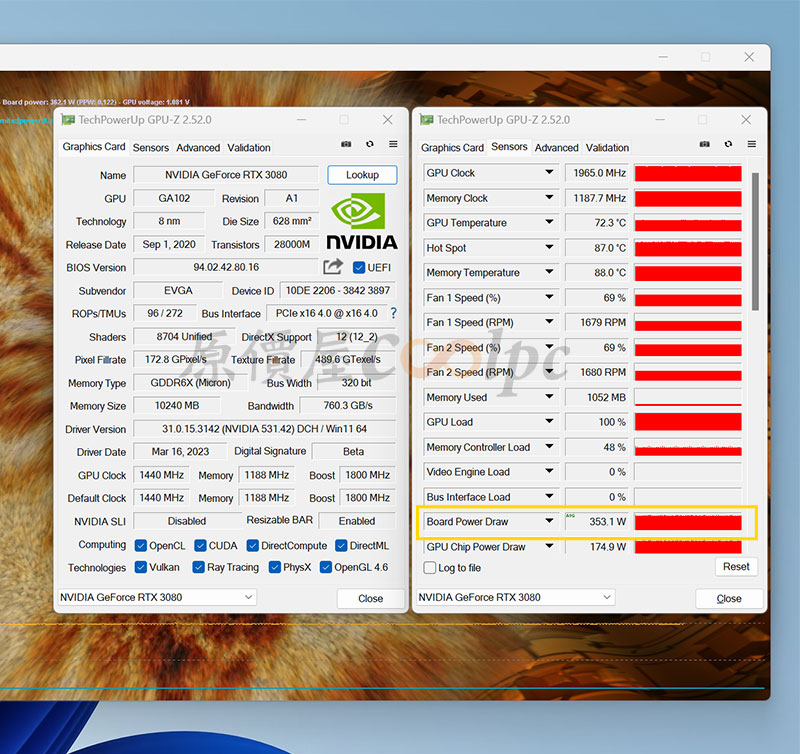The height and width of the screenshot is (754, 800).
Task: Click the GPU Clock red sensor graph
Action: [x=688, y=173]
